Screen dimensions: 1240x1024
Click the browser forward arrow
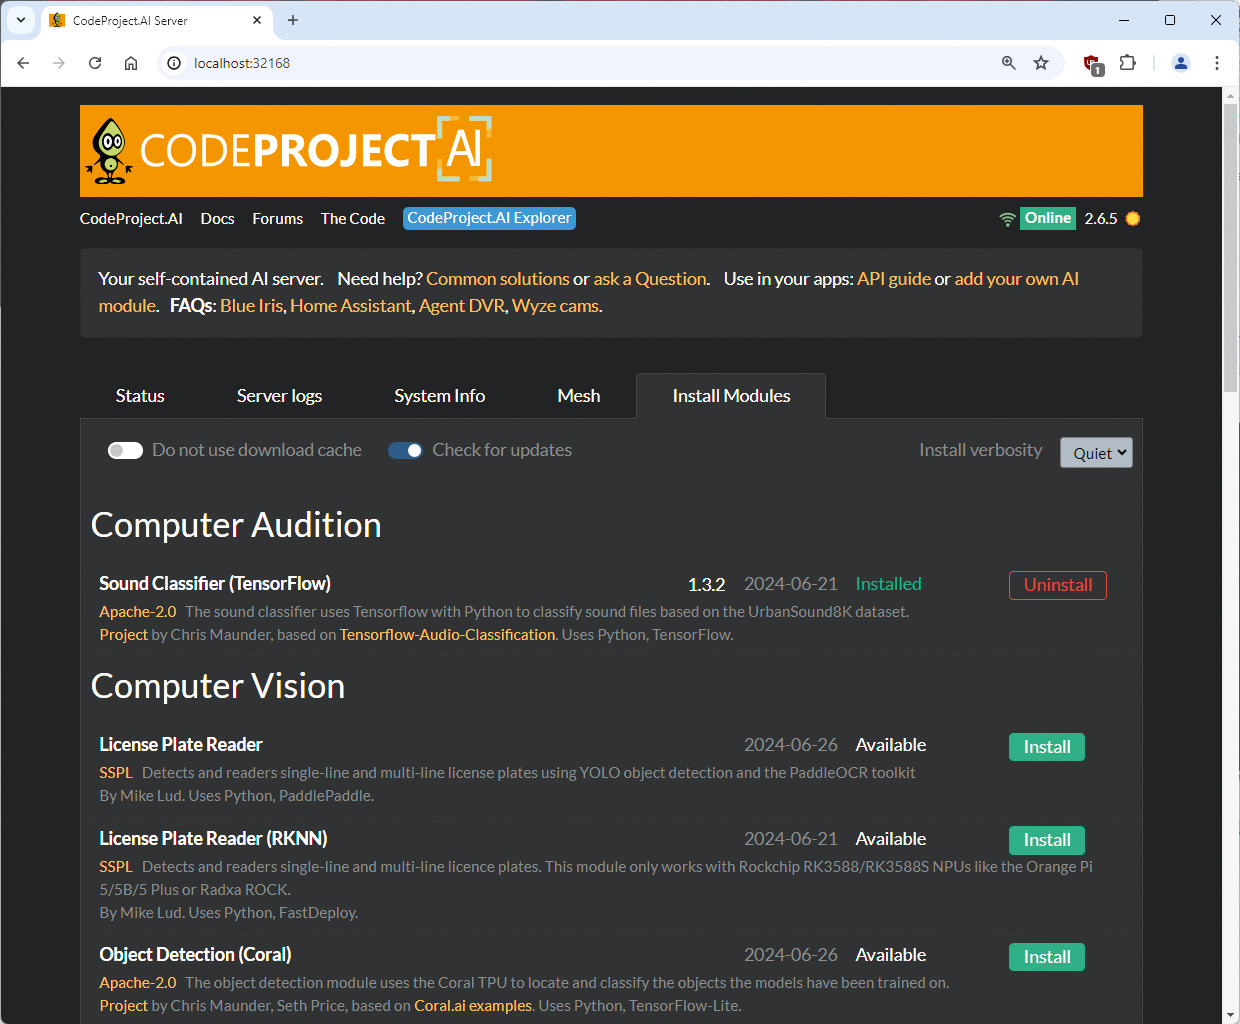pyautogui.click(x=59, y=63)
